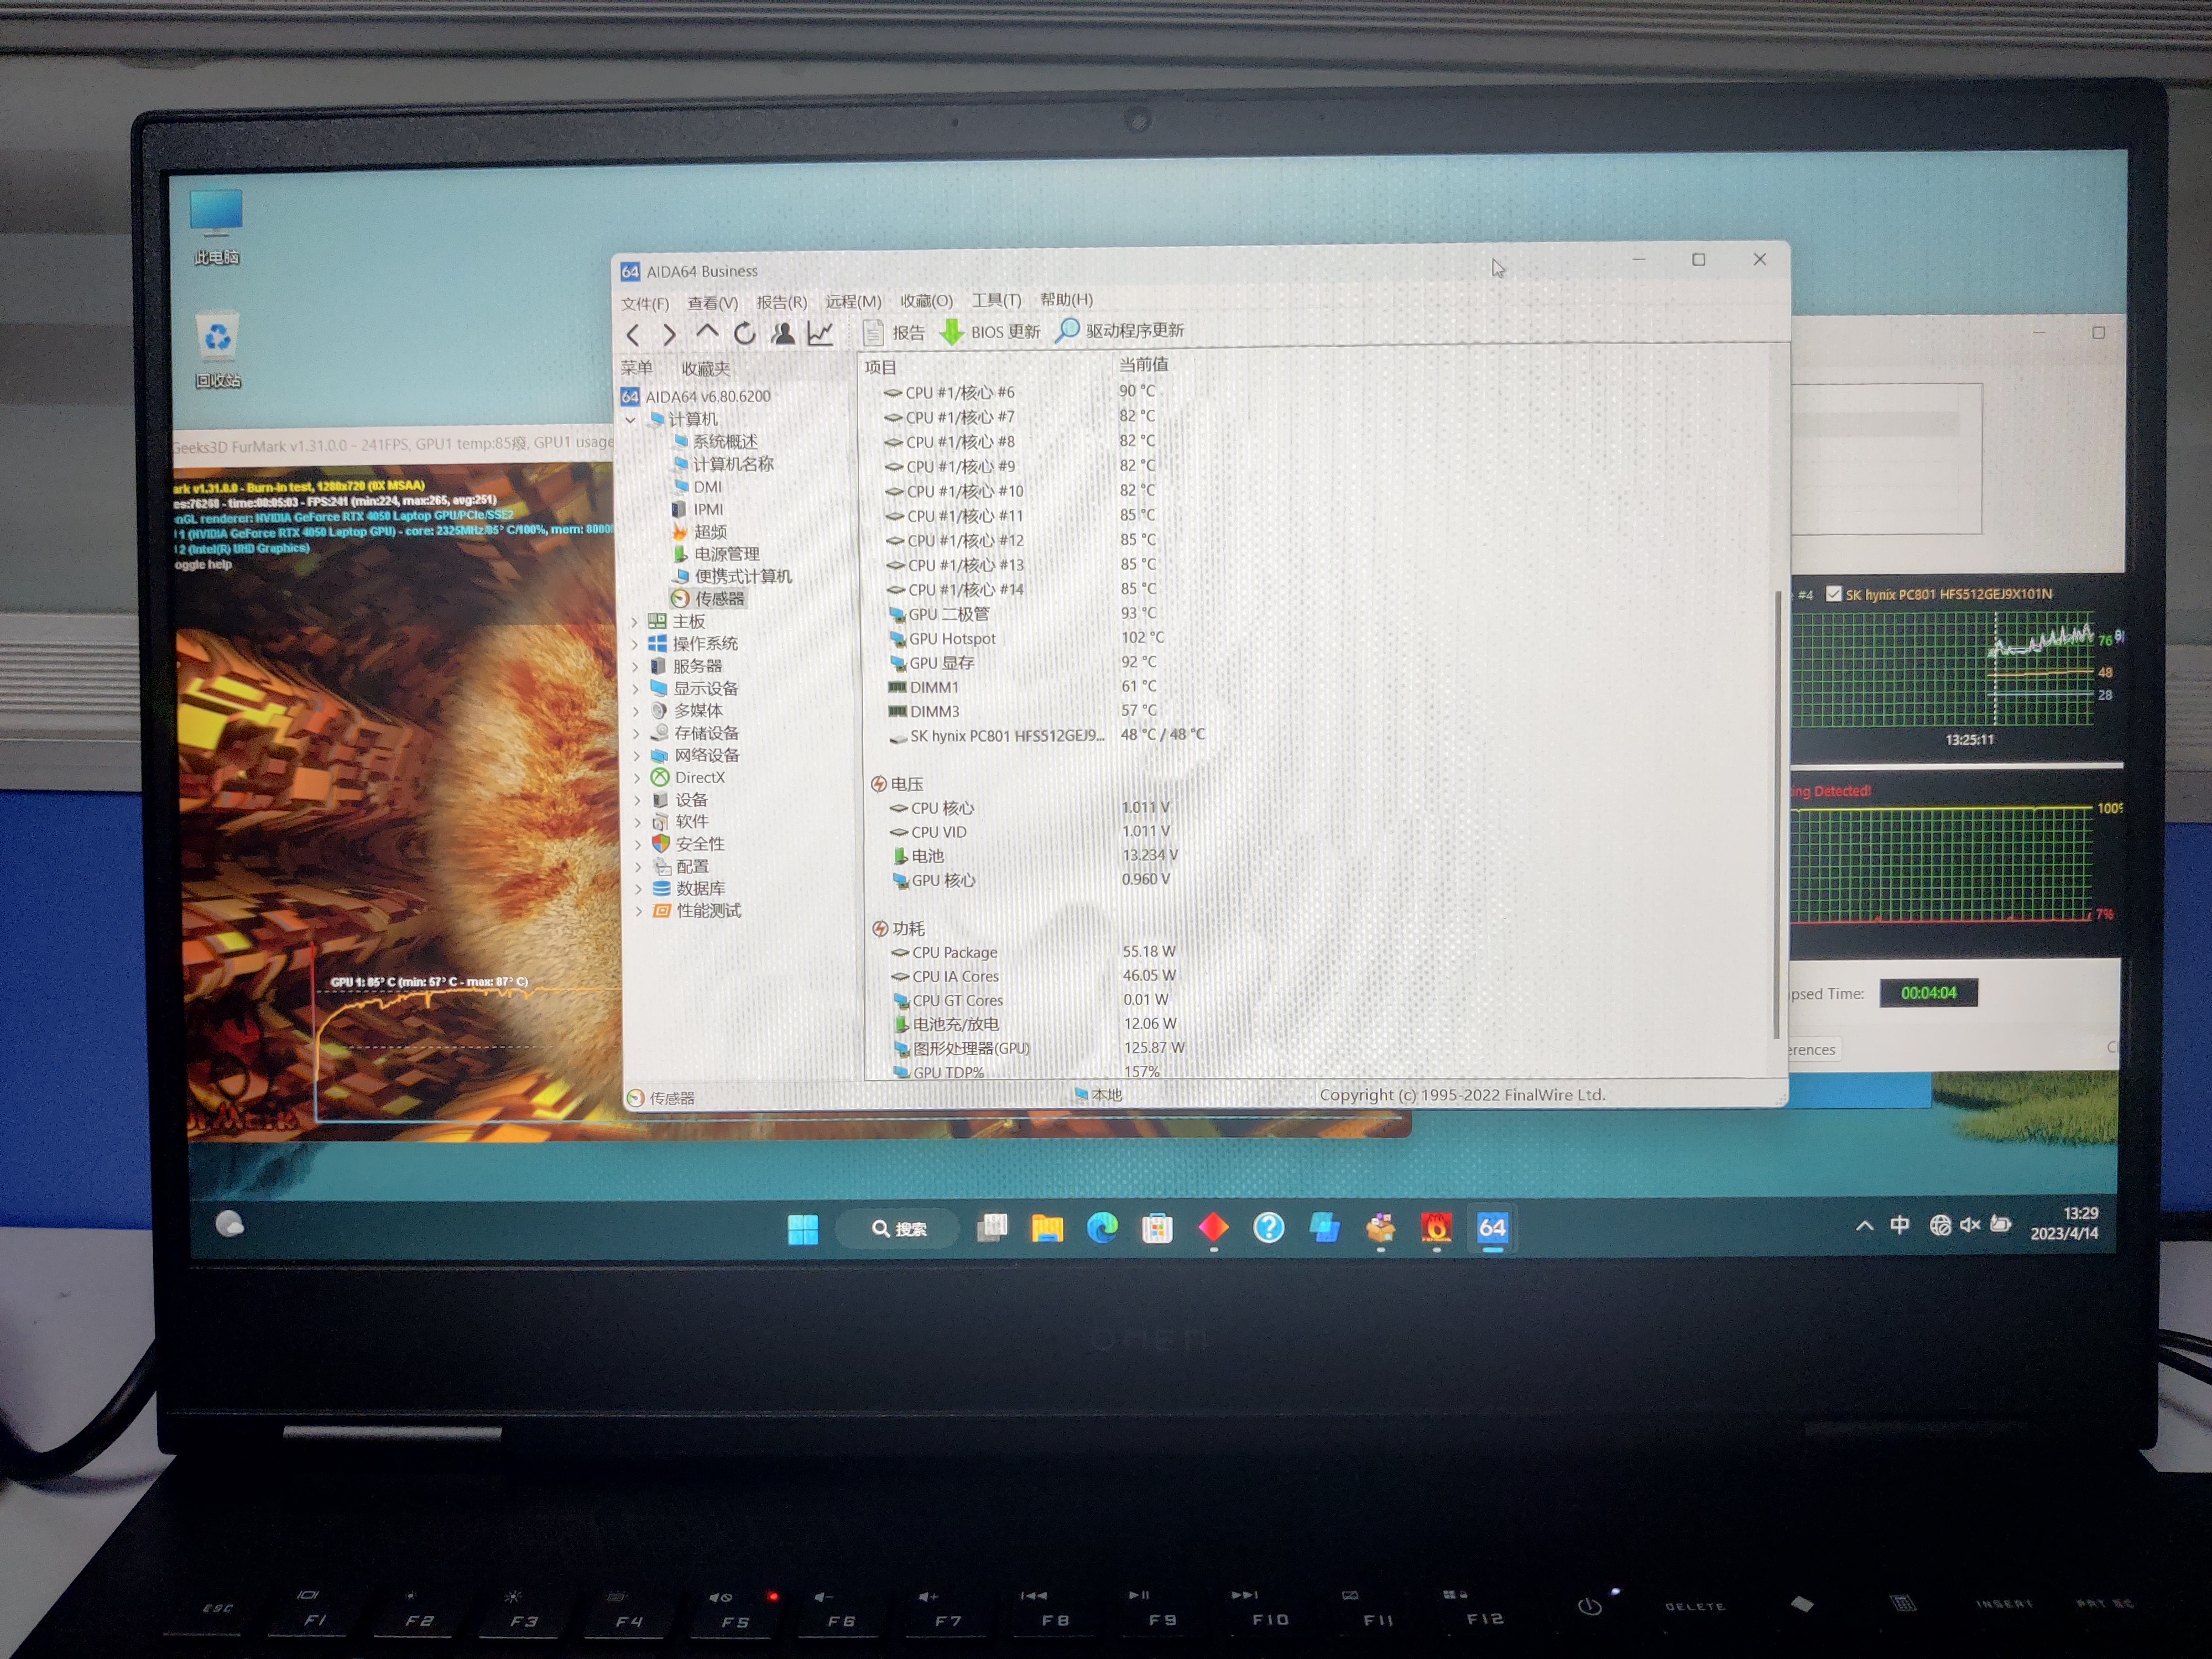2212x1659 pixels.
Task: Open the 远程(M) menu
Action: (x=853, y=301)
